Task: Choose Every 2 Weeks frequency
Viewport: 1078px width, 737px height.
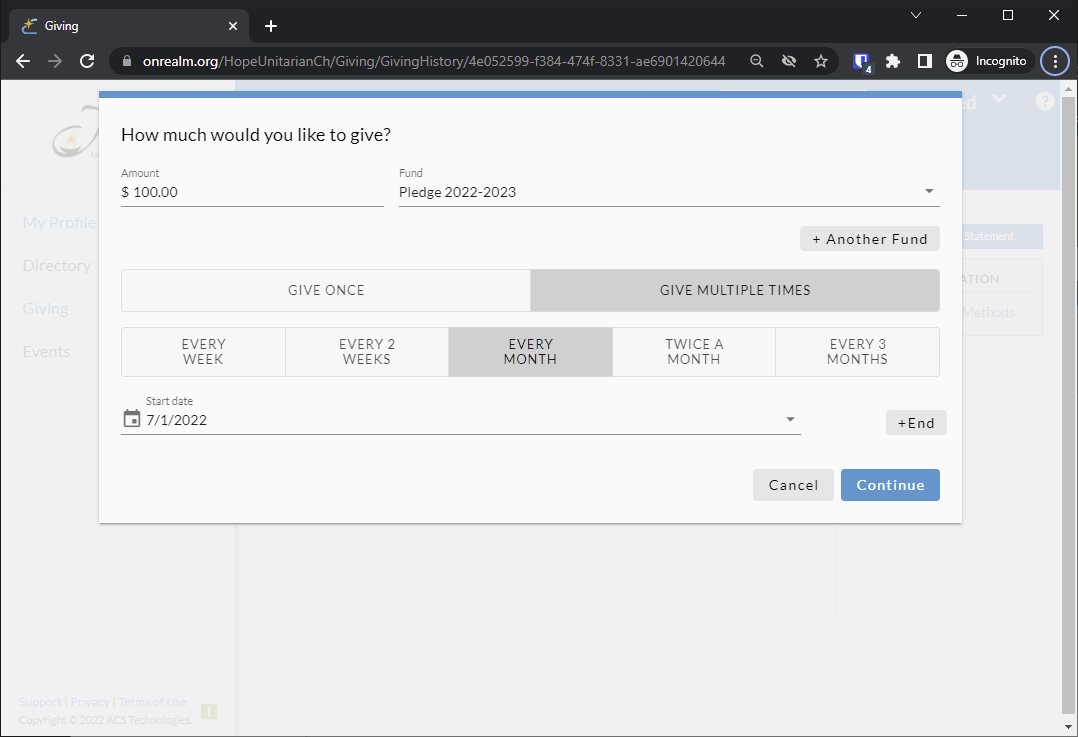Action: point(367,352)
